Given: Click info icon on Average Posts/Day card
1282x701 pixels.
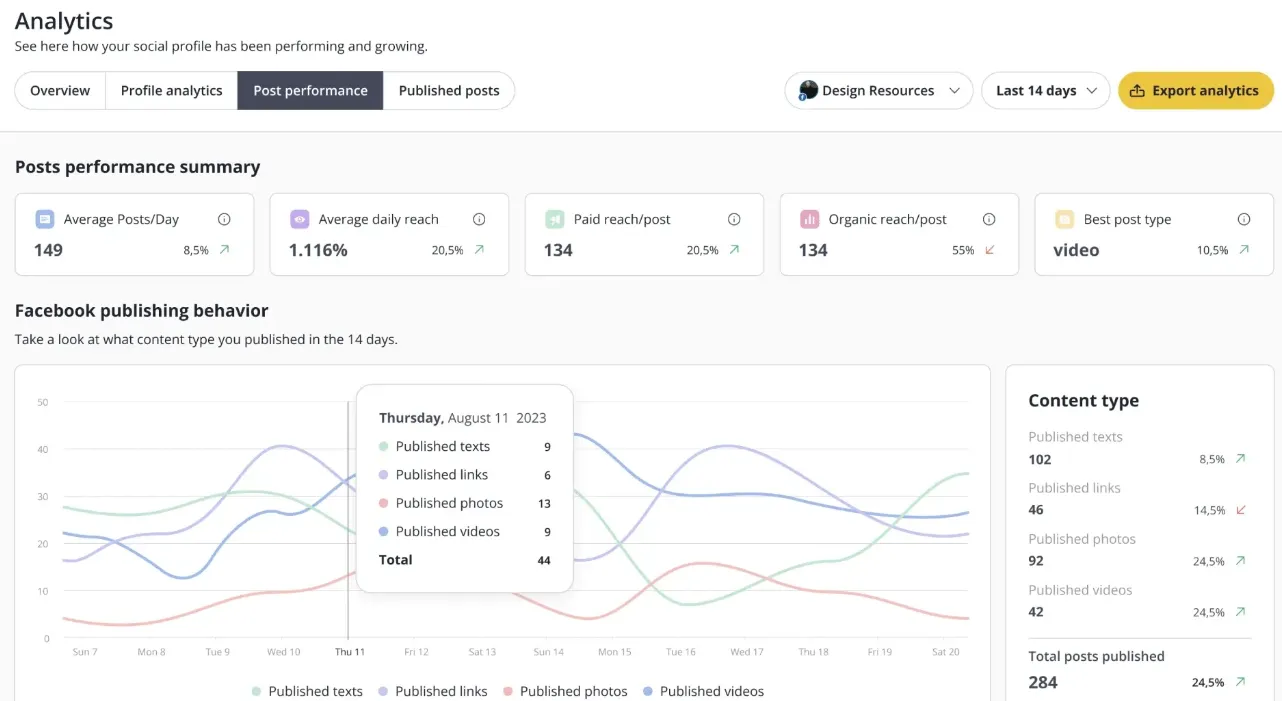Looking at the screenshot, I should tap(224, 219).
